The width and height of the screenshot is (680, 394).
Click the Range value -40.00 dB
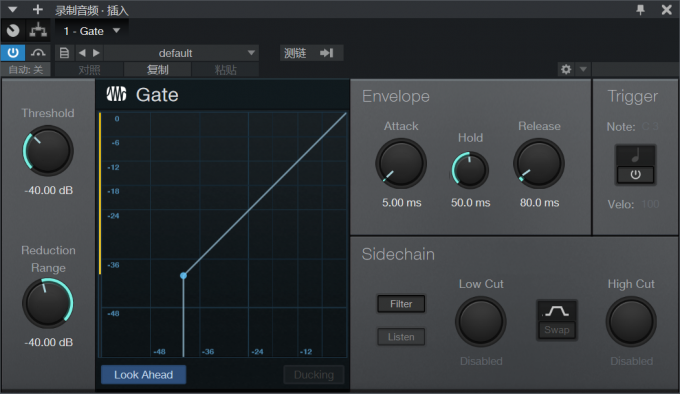(49, 342)
